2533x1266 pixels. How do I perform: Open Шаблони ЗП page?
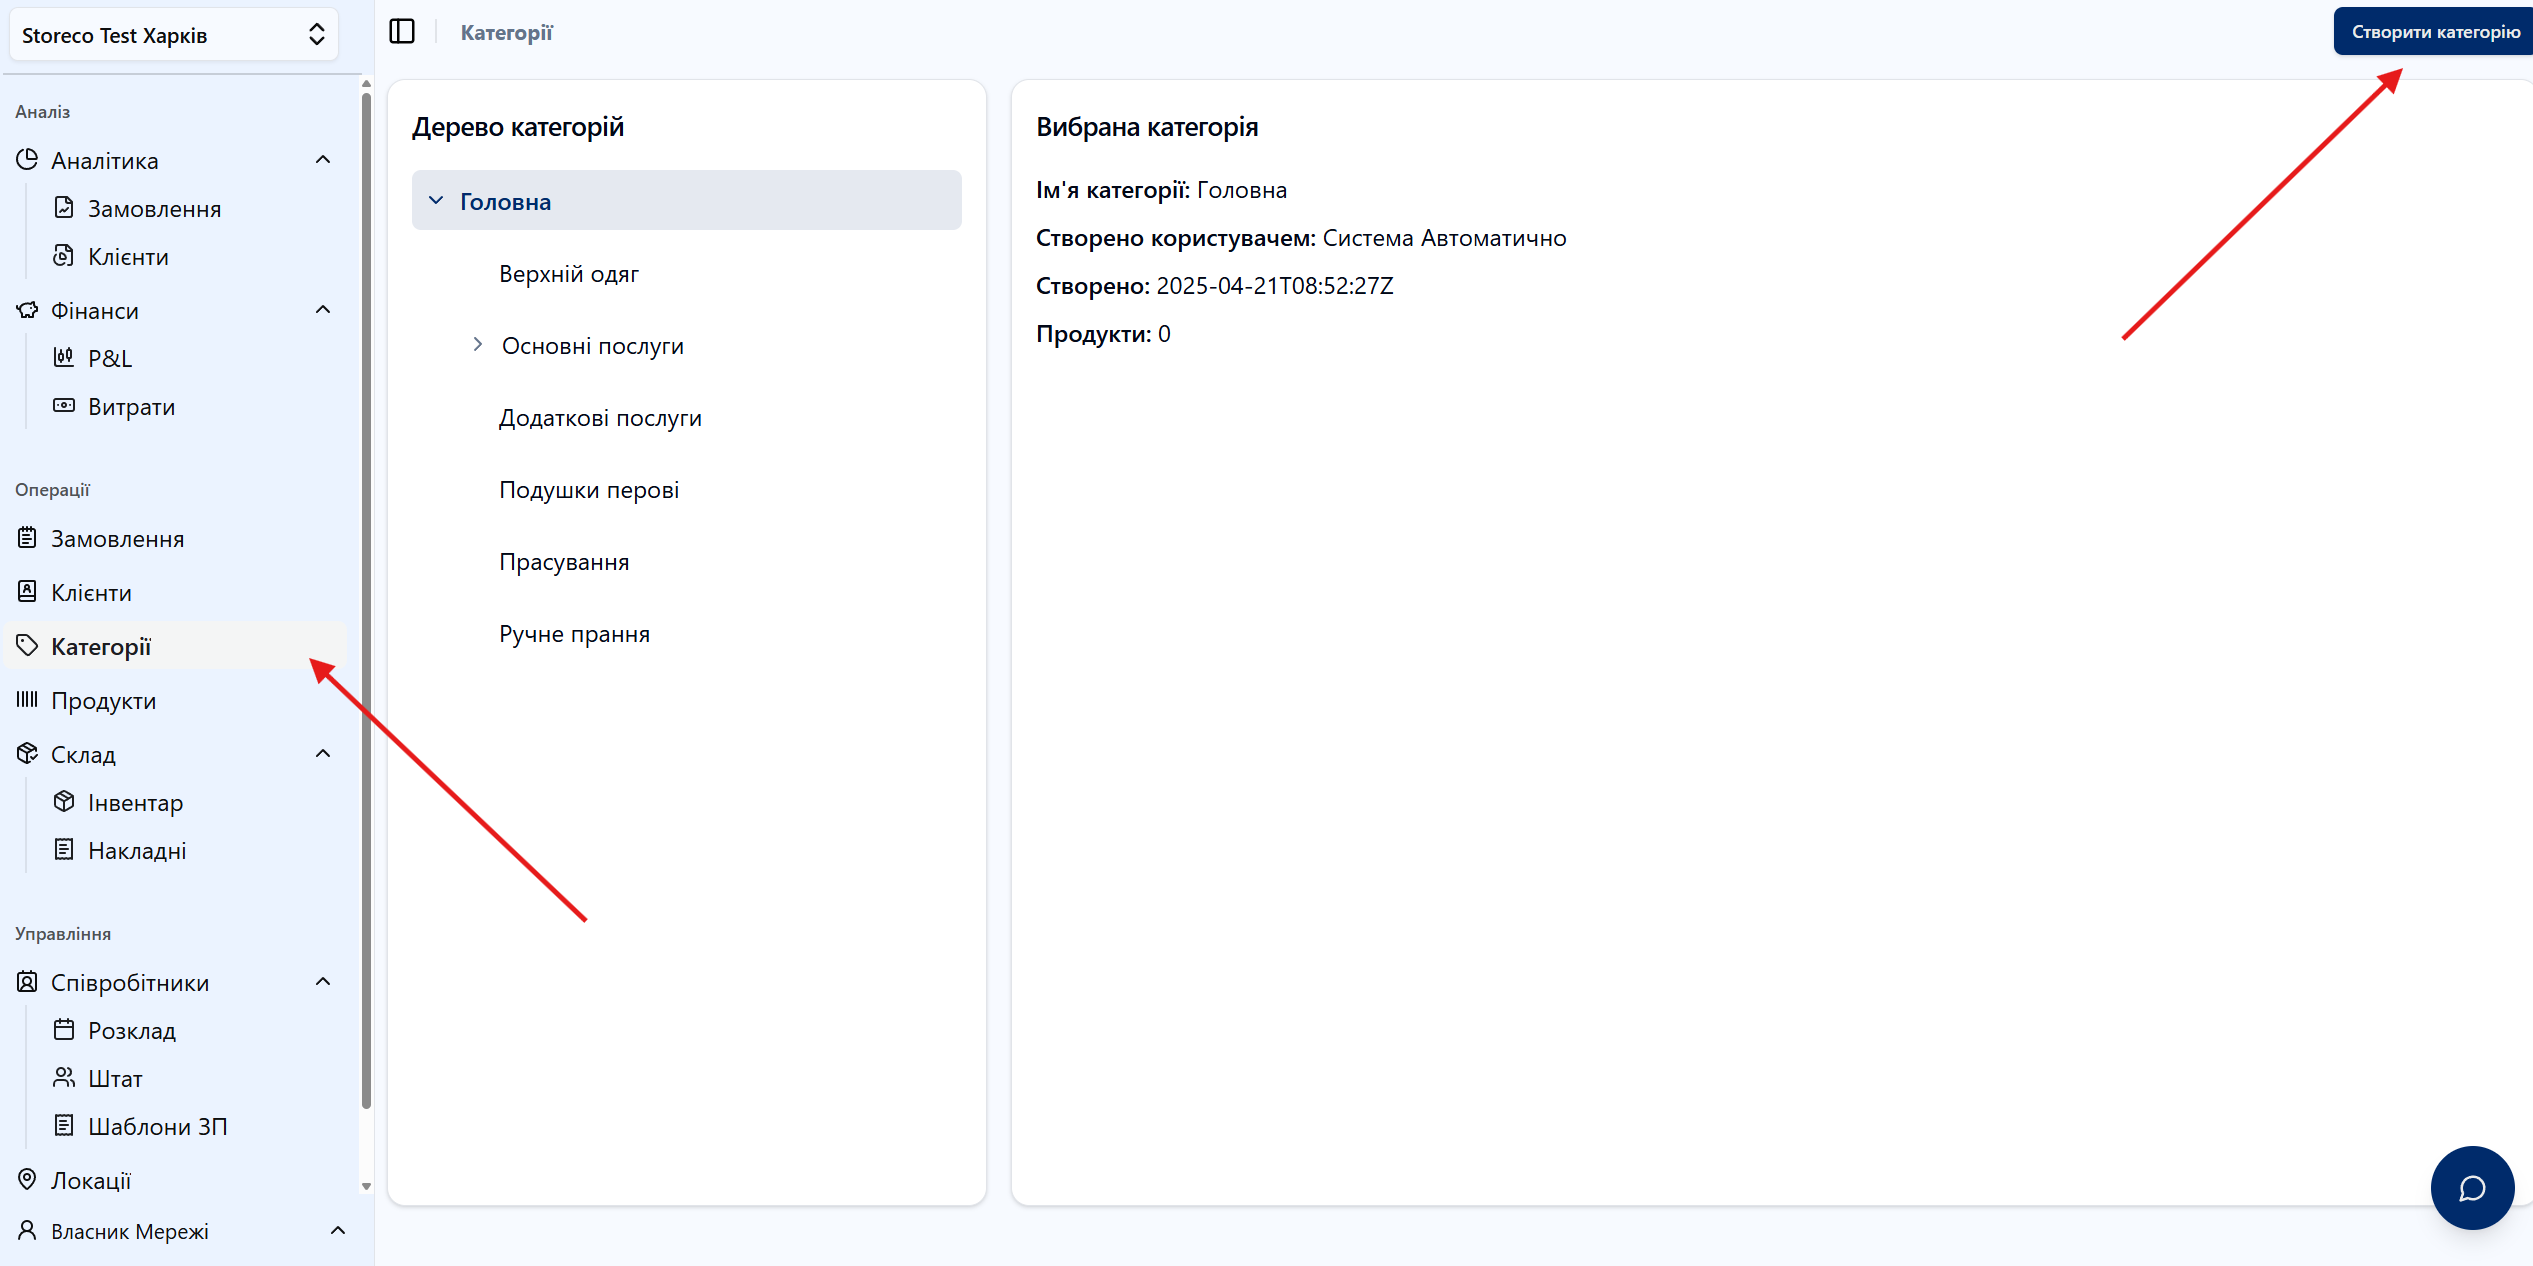pos(158,1127)
